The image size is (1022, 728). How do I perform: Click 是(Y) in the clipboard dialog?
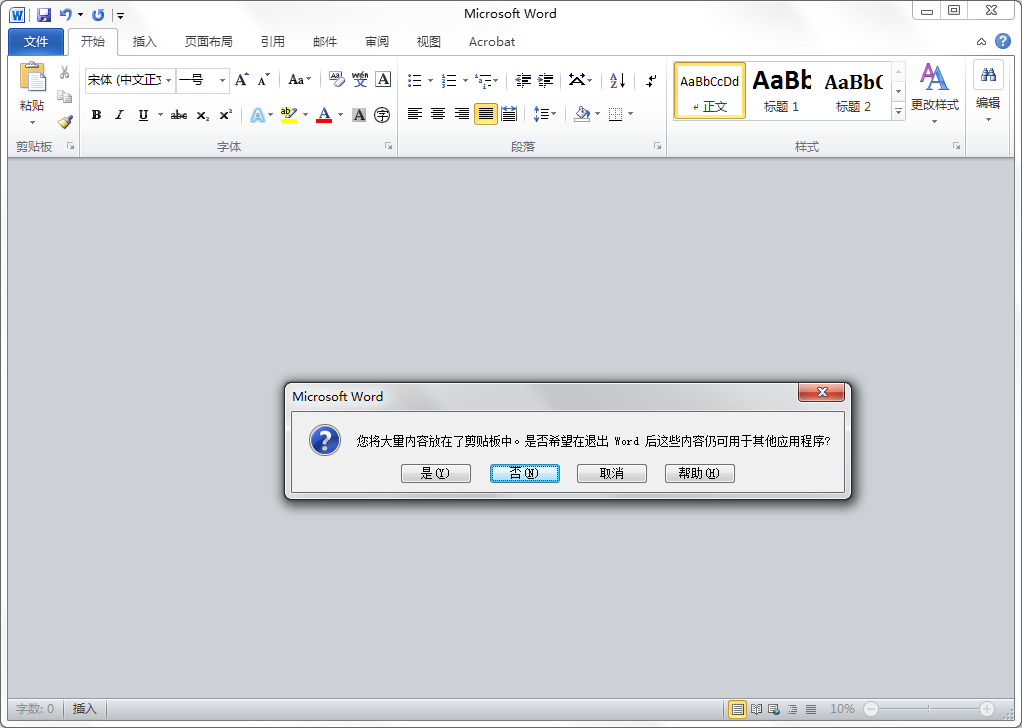coord(435,473)
